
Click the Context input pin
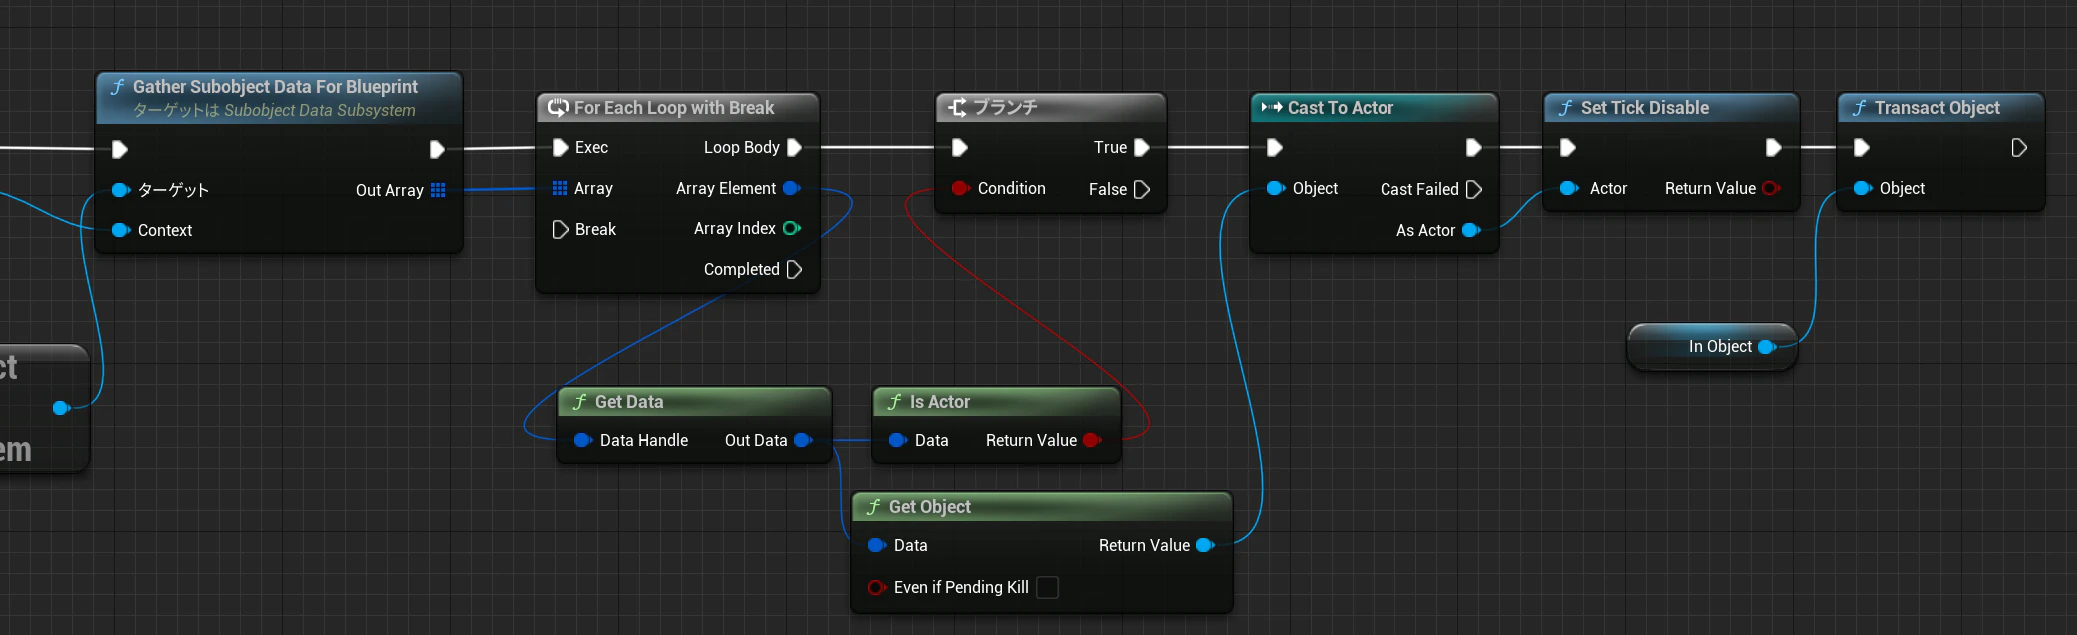click(121, 230)
